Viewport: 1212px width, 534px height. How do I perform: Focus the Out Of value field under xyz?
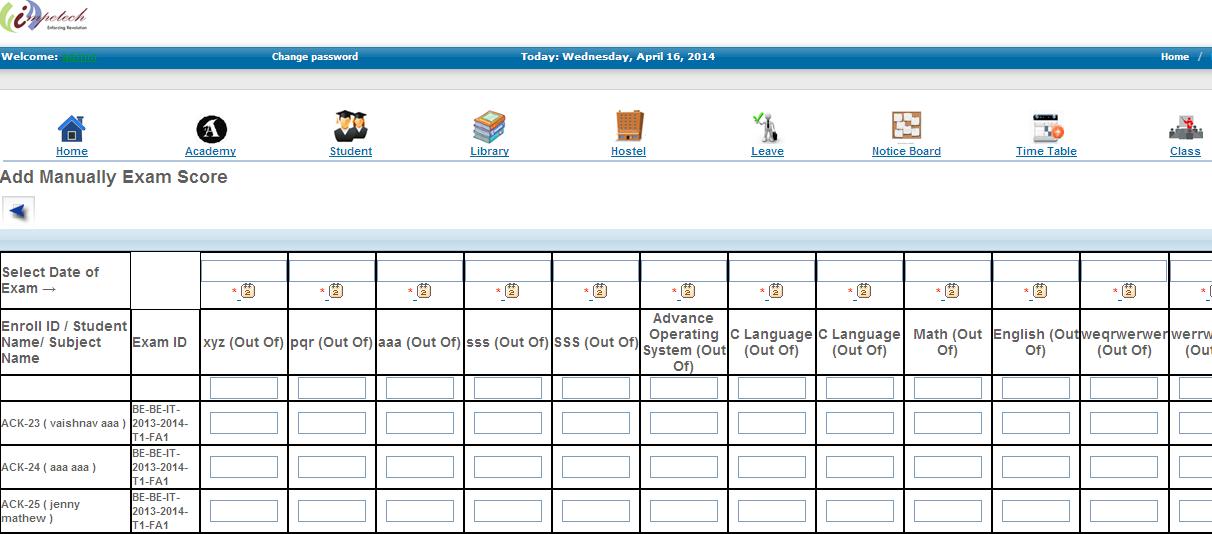[x=244, y=388]
